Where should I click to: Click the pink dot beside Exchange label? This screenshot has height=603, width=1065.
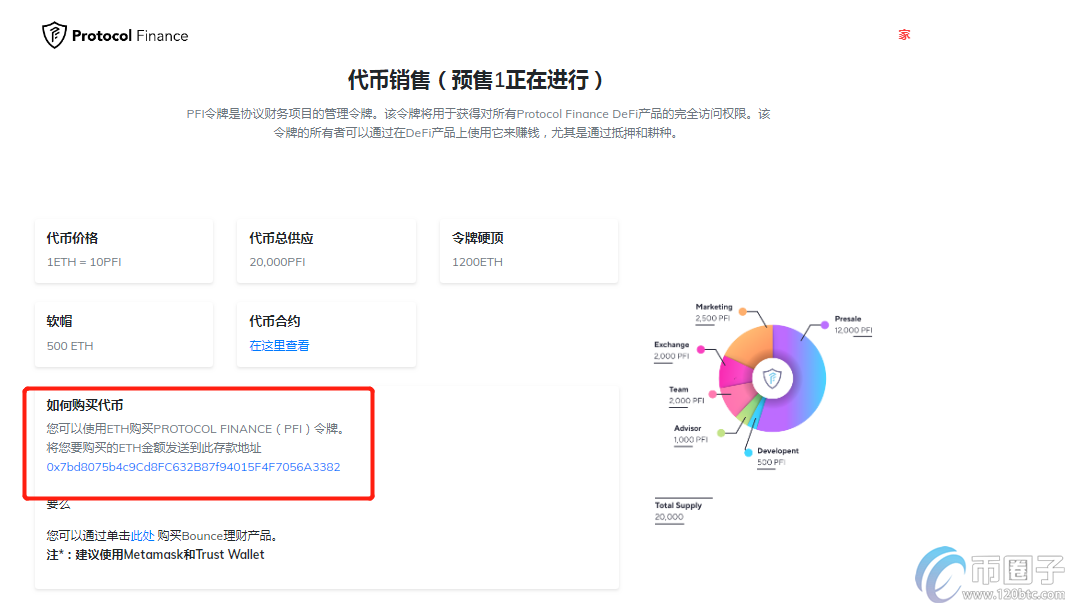(700, 350)
